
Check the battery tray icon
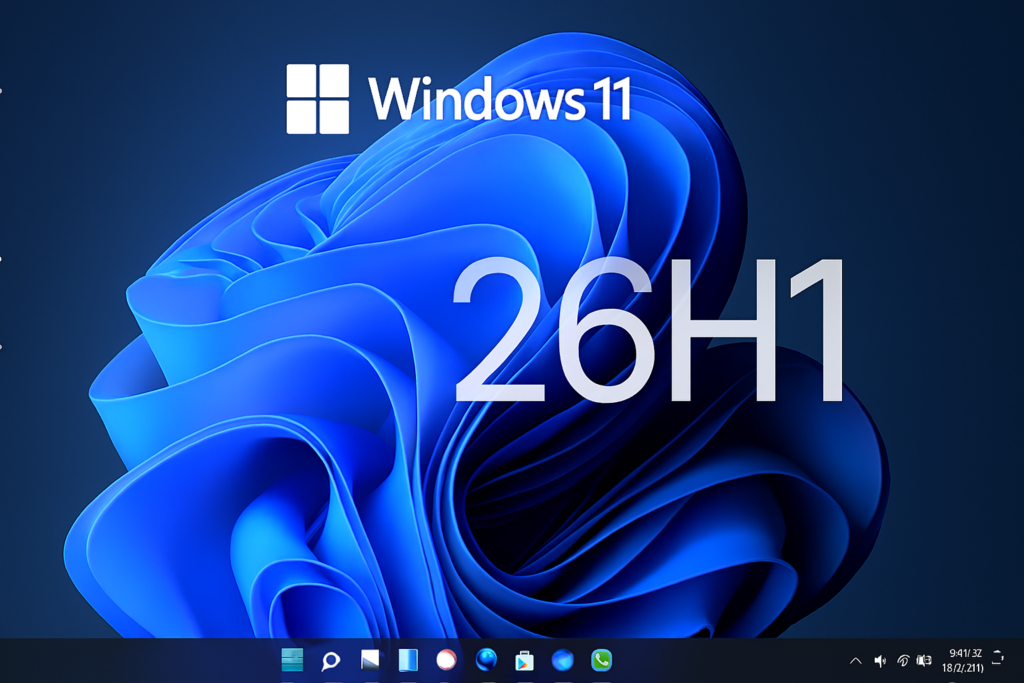click(923, 661)
